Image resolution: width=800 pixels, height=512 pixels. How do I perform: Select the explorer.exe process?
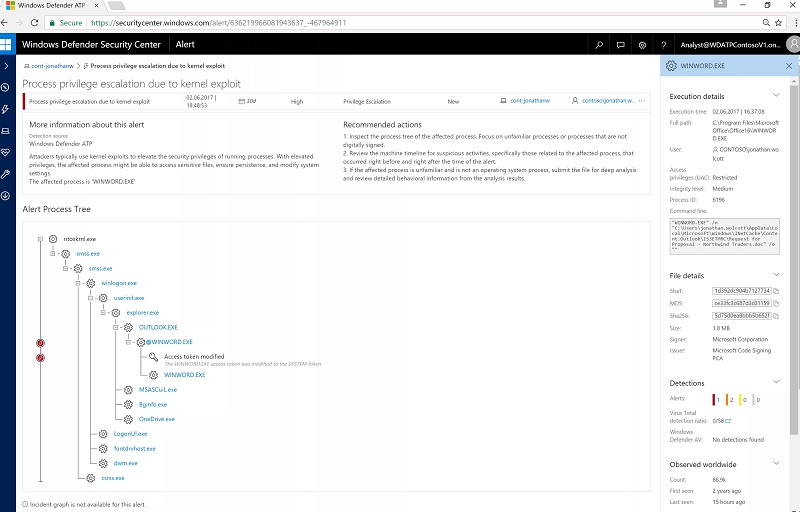143,313
